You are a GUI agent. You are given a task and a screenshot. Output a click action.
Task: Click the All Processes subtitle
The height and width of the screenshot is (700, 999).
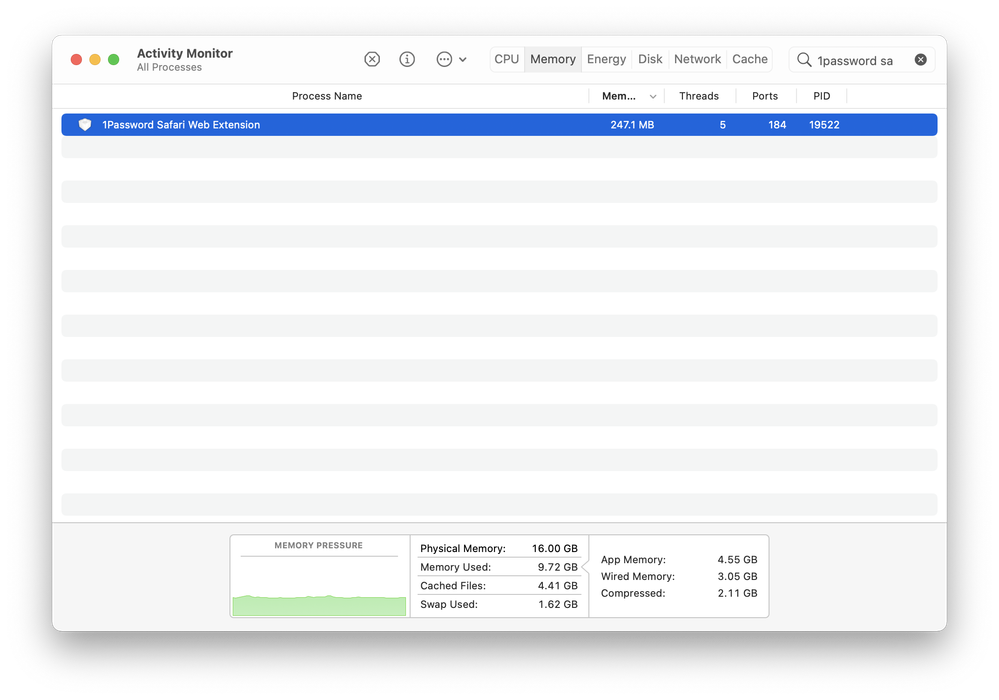[169, 68]
